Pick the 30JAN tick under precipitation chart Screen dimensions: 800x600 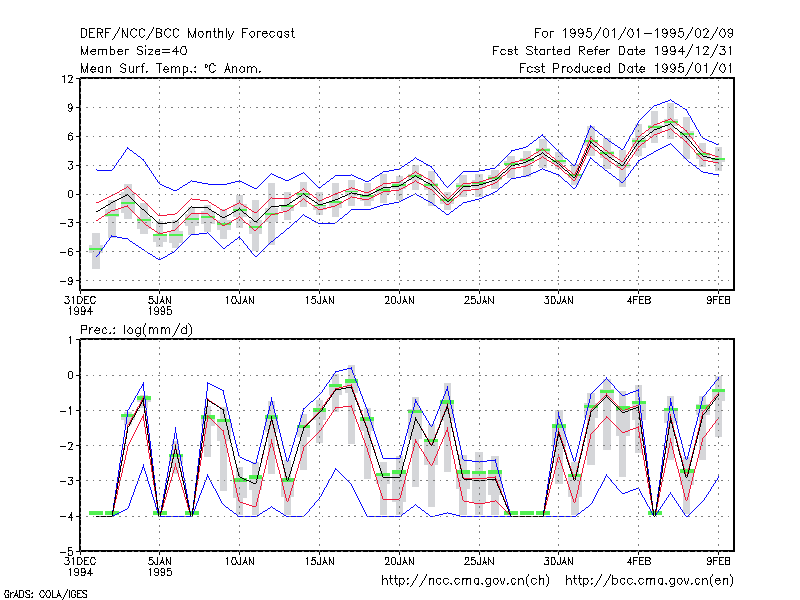(x=558, y=561)
